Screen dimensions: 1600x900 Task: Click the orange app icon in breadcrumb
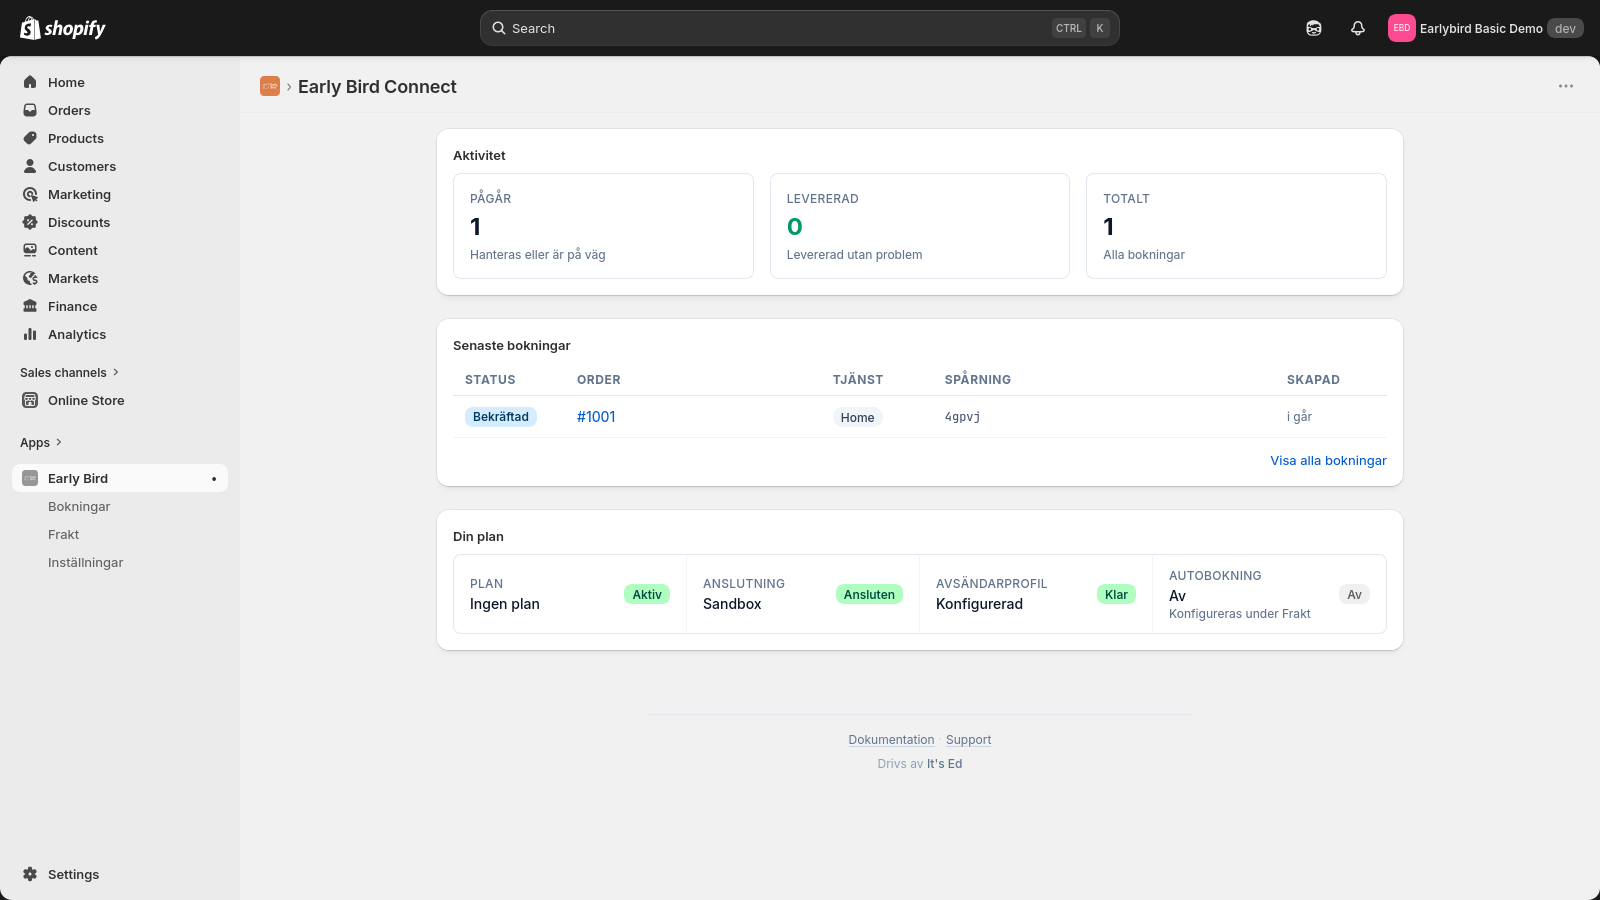(270, 87)
